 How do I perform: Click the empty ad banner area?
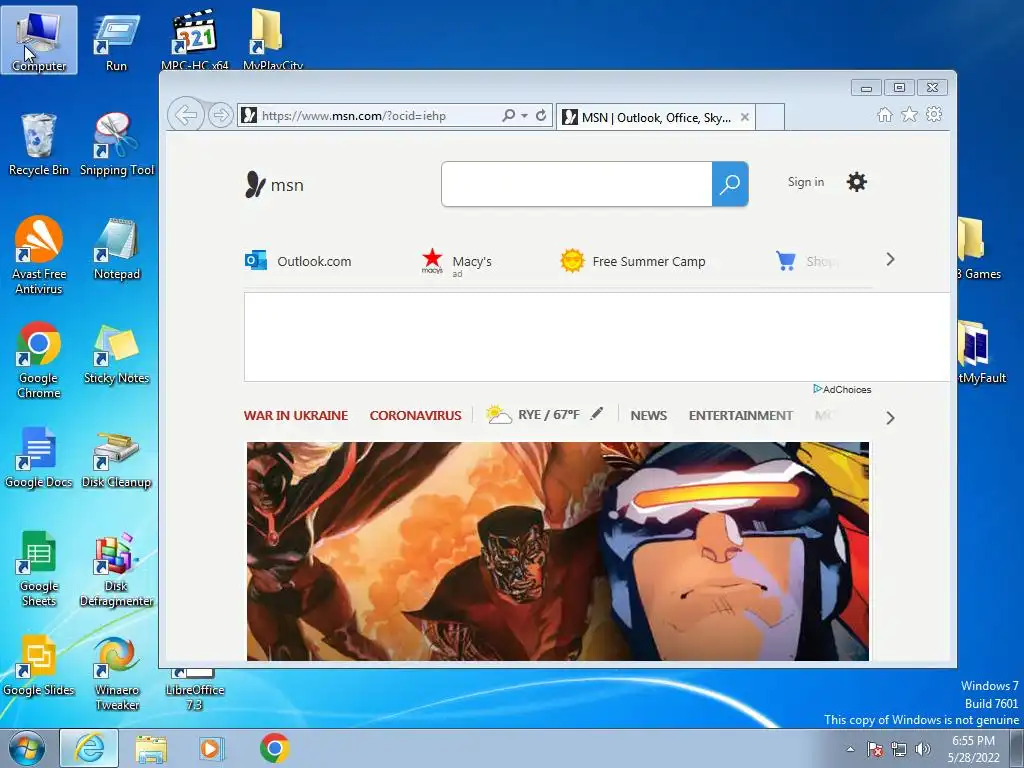pos(597,337)
